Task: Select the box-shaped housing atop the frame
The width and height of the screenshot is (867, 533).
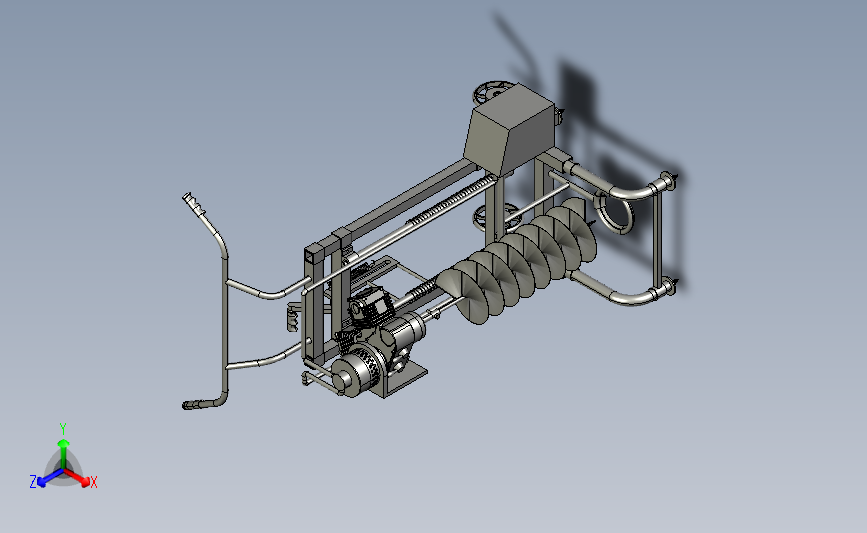Action: [509, 130]
